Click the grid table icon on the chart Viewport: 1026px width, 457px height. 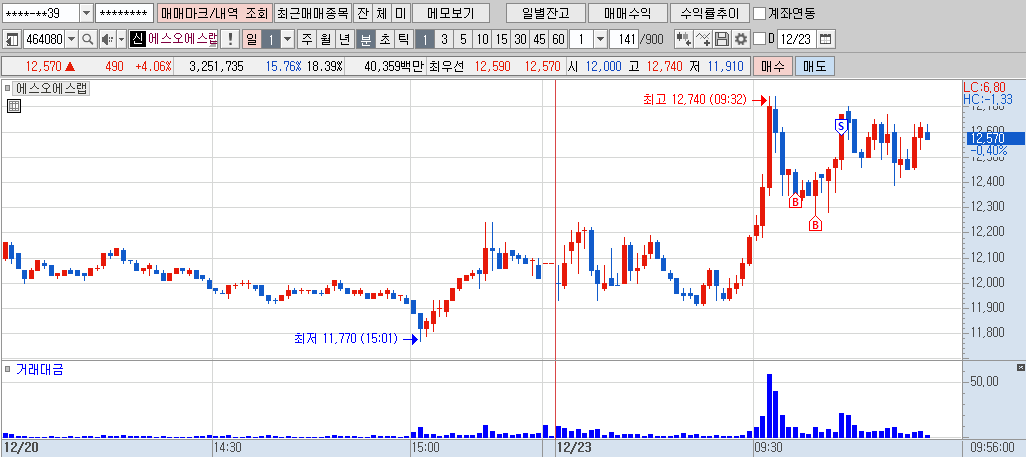(x=14, y=107)
